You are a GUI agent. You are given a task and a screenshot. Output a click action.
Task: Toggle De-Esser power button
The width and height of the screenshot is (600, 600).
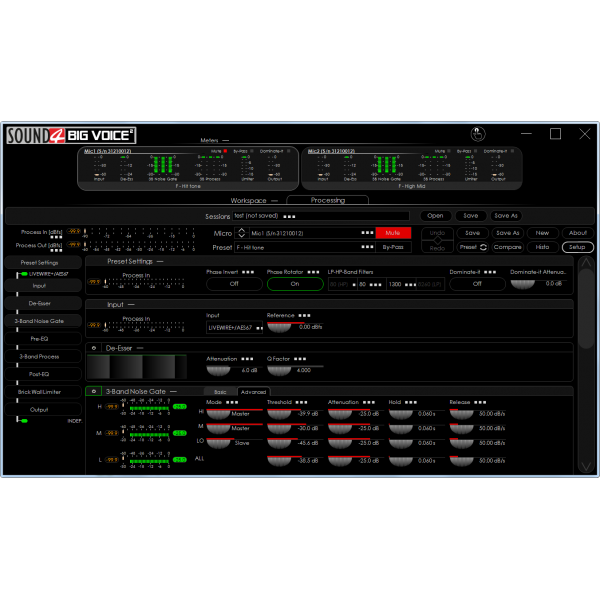94,348
